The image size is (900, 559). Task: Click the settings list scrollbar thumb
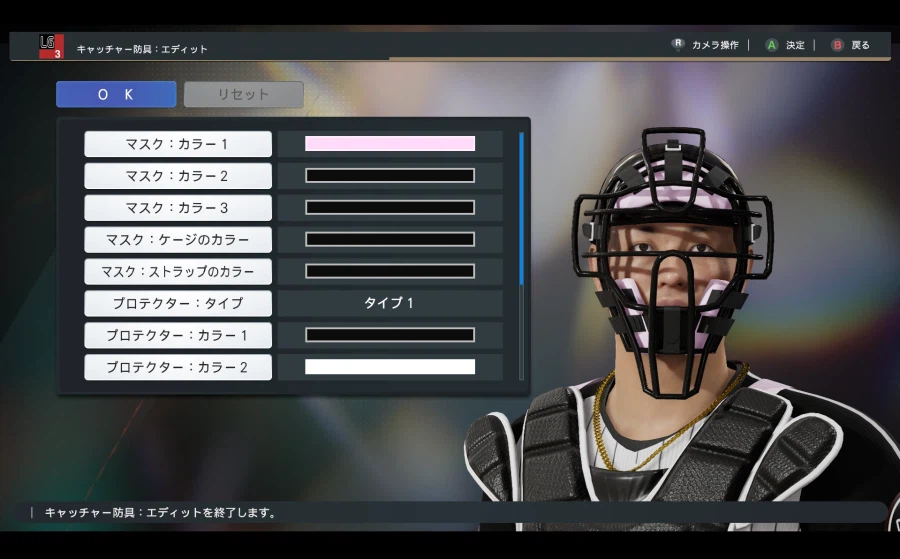(521, 209)
